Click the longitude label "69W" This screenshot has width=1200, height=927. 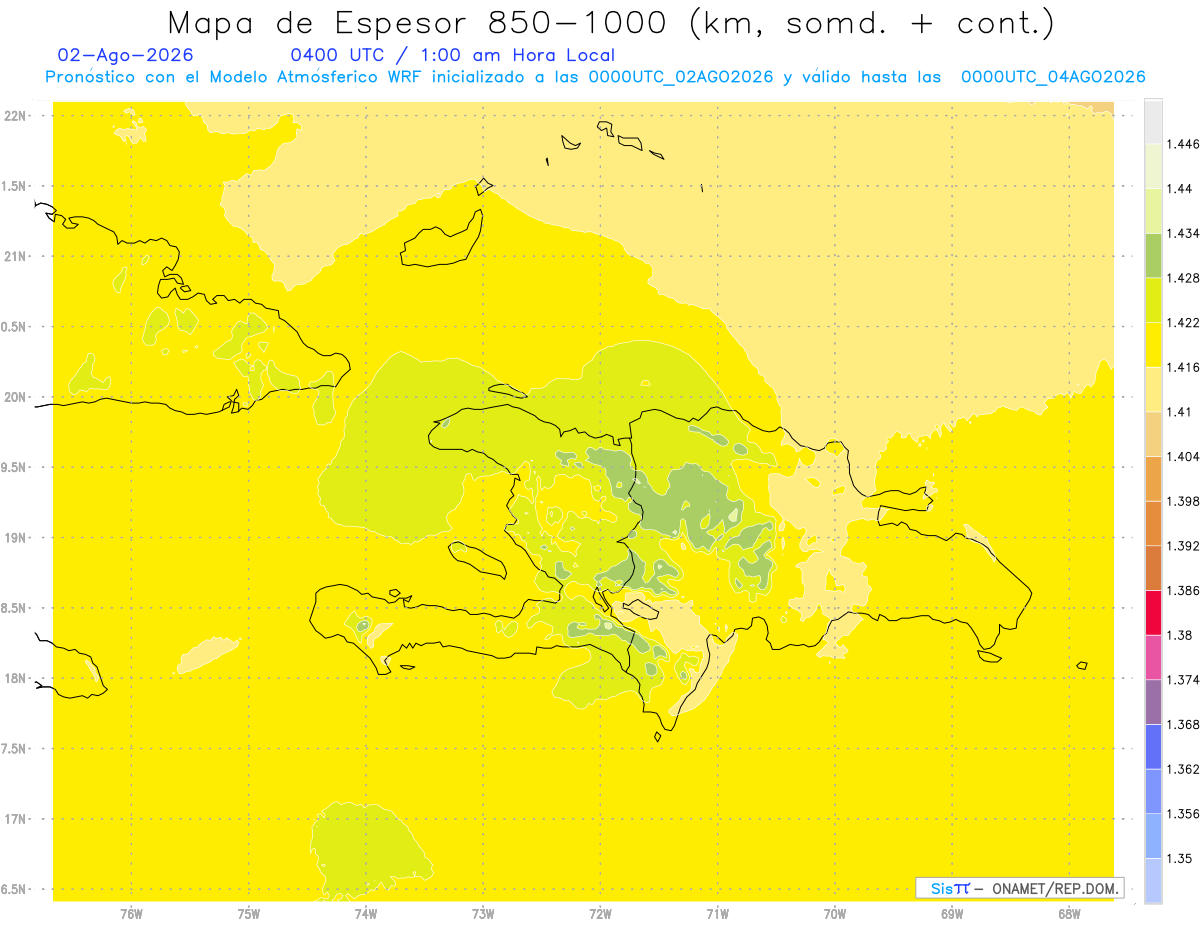pos(952,914)
